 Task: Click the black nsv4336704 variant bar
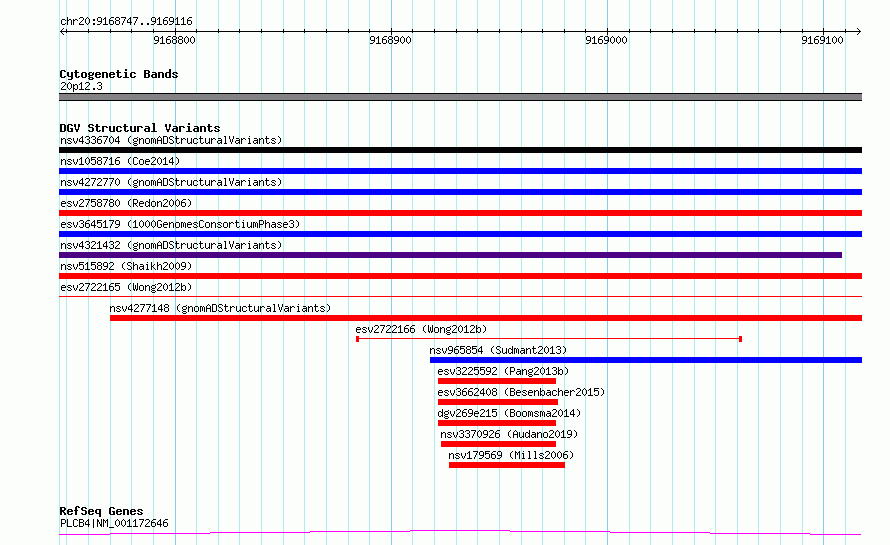point(460,150)
